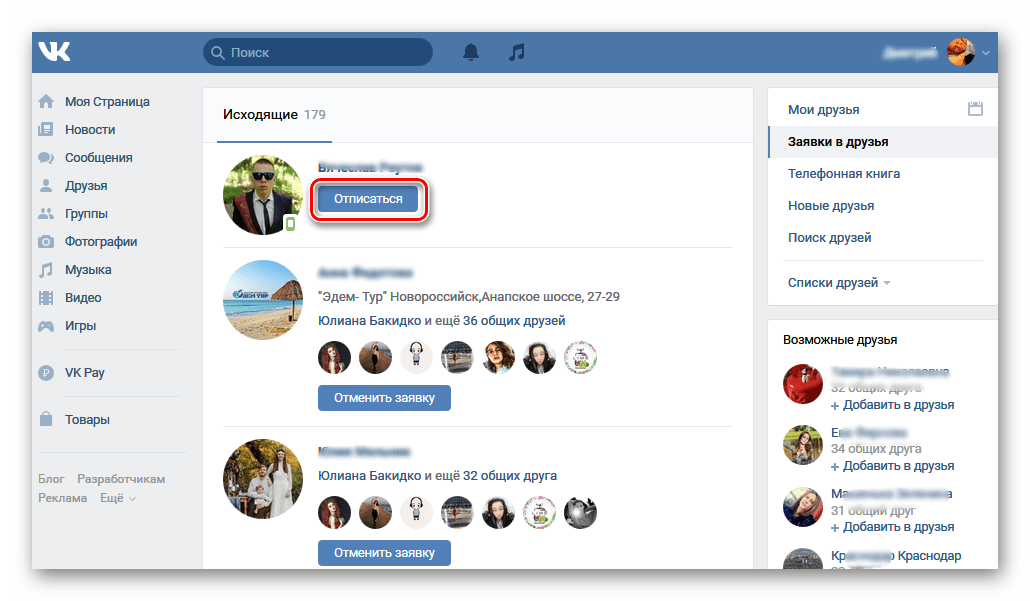Select the Моя Страница home icon
The height and width of the screenshot is (601, 1030).
pos(46,101)
